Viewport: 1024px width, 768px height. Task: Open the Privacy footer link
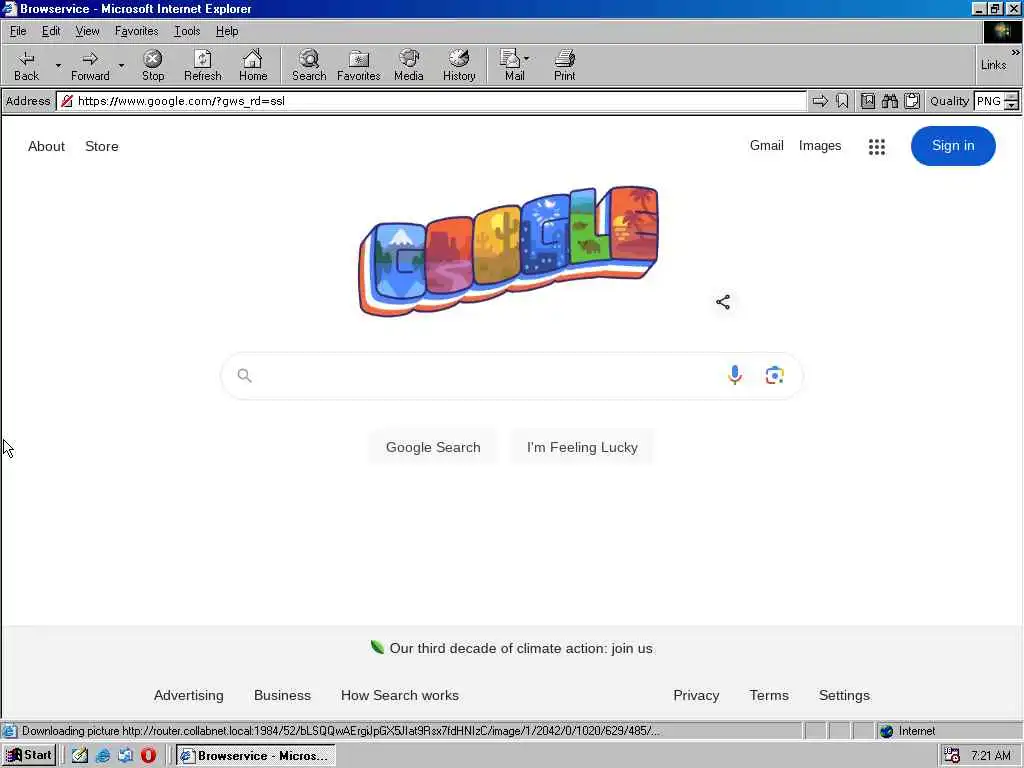click(696, 696)
